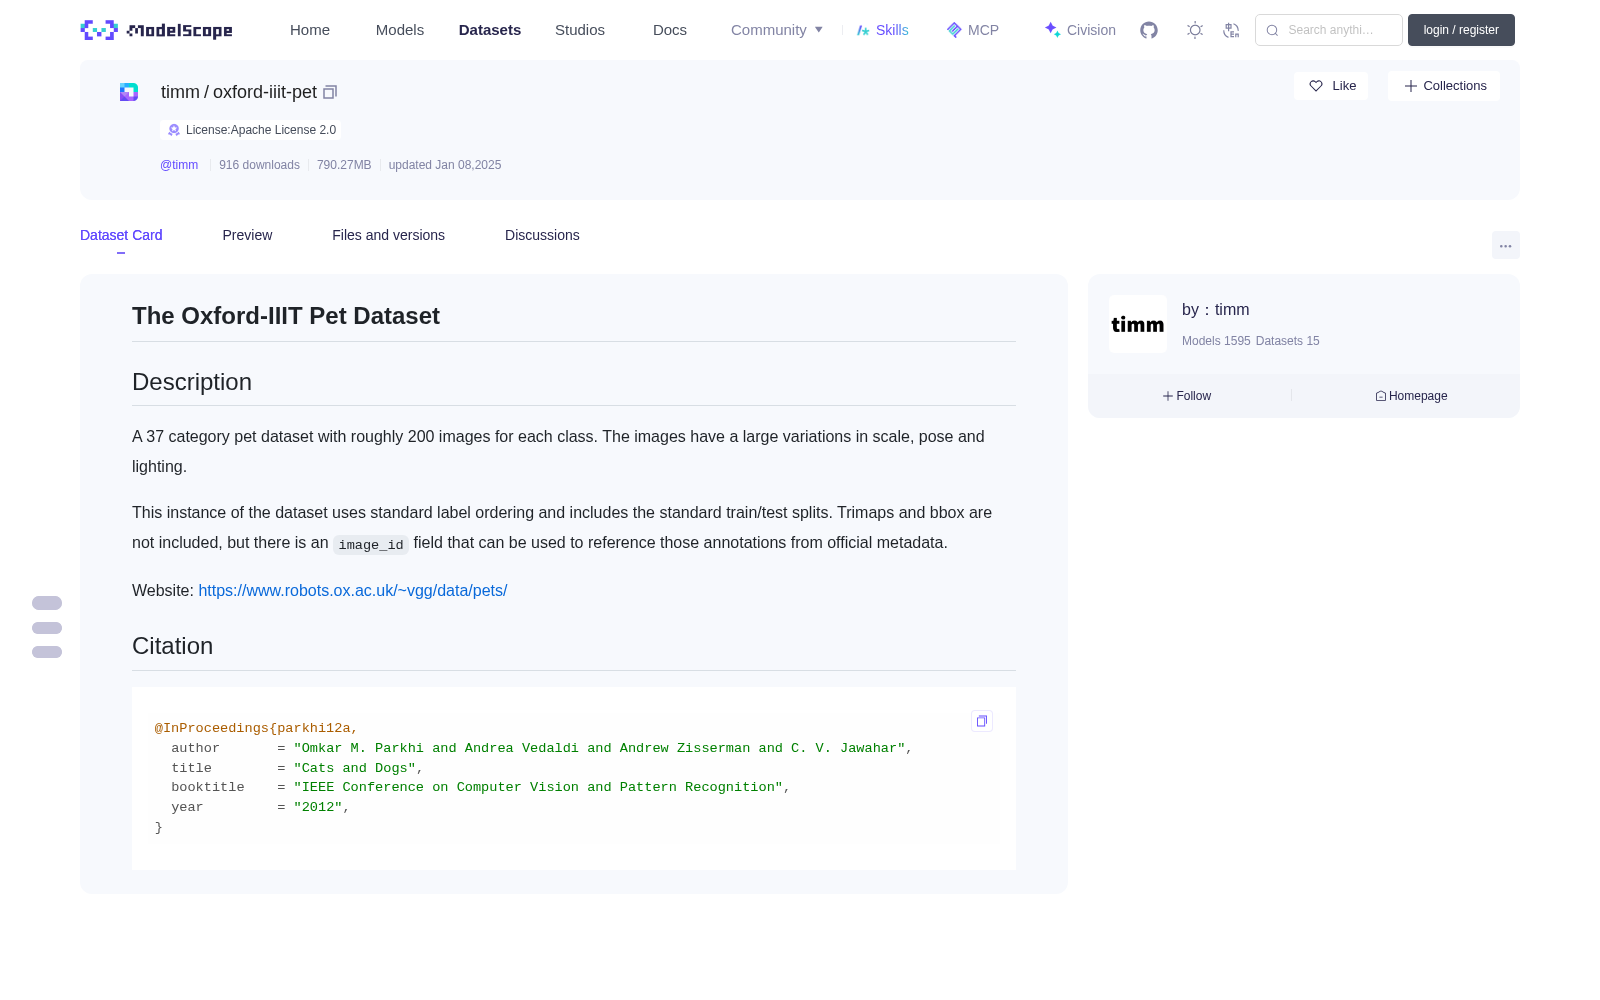Image resolution: width=1600 pixels, height=1000 pixels.
Task: Open the GitHub icon link
Action: 1149,30
